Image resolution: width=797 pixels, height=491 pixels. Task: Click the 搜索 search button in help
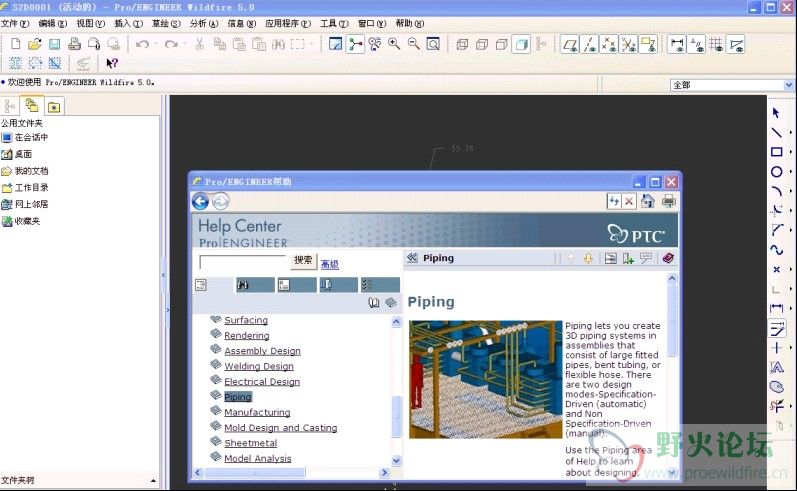(x=303, y=260)
